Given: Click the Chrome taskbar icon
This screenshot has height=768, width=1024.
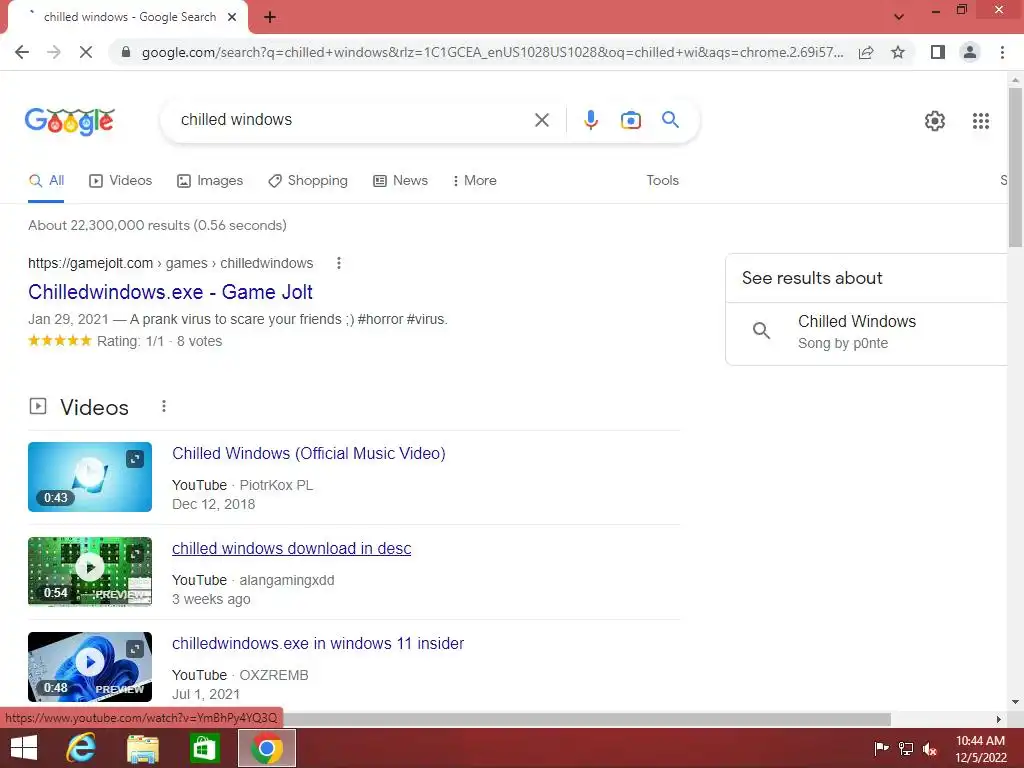Looking at the screenshot, I should point(266,748).
